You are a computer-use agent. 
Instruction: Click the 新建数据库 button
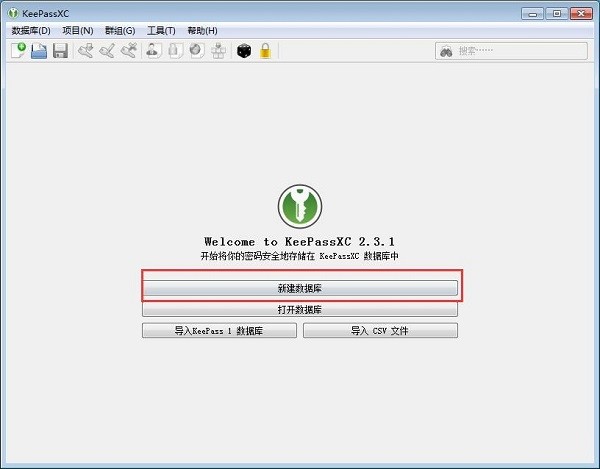(x=300, y=288)
